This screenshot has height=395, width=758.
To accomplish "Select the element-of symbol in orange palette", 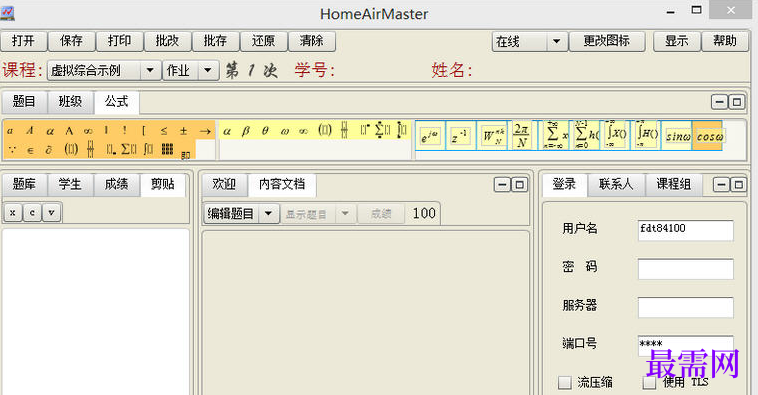I will pyautogui.click(x=30, y=150).
